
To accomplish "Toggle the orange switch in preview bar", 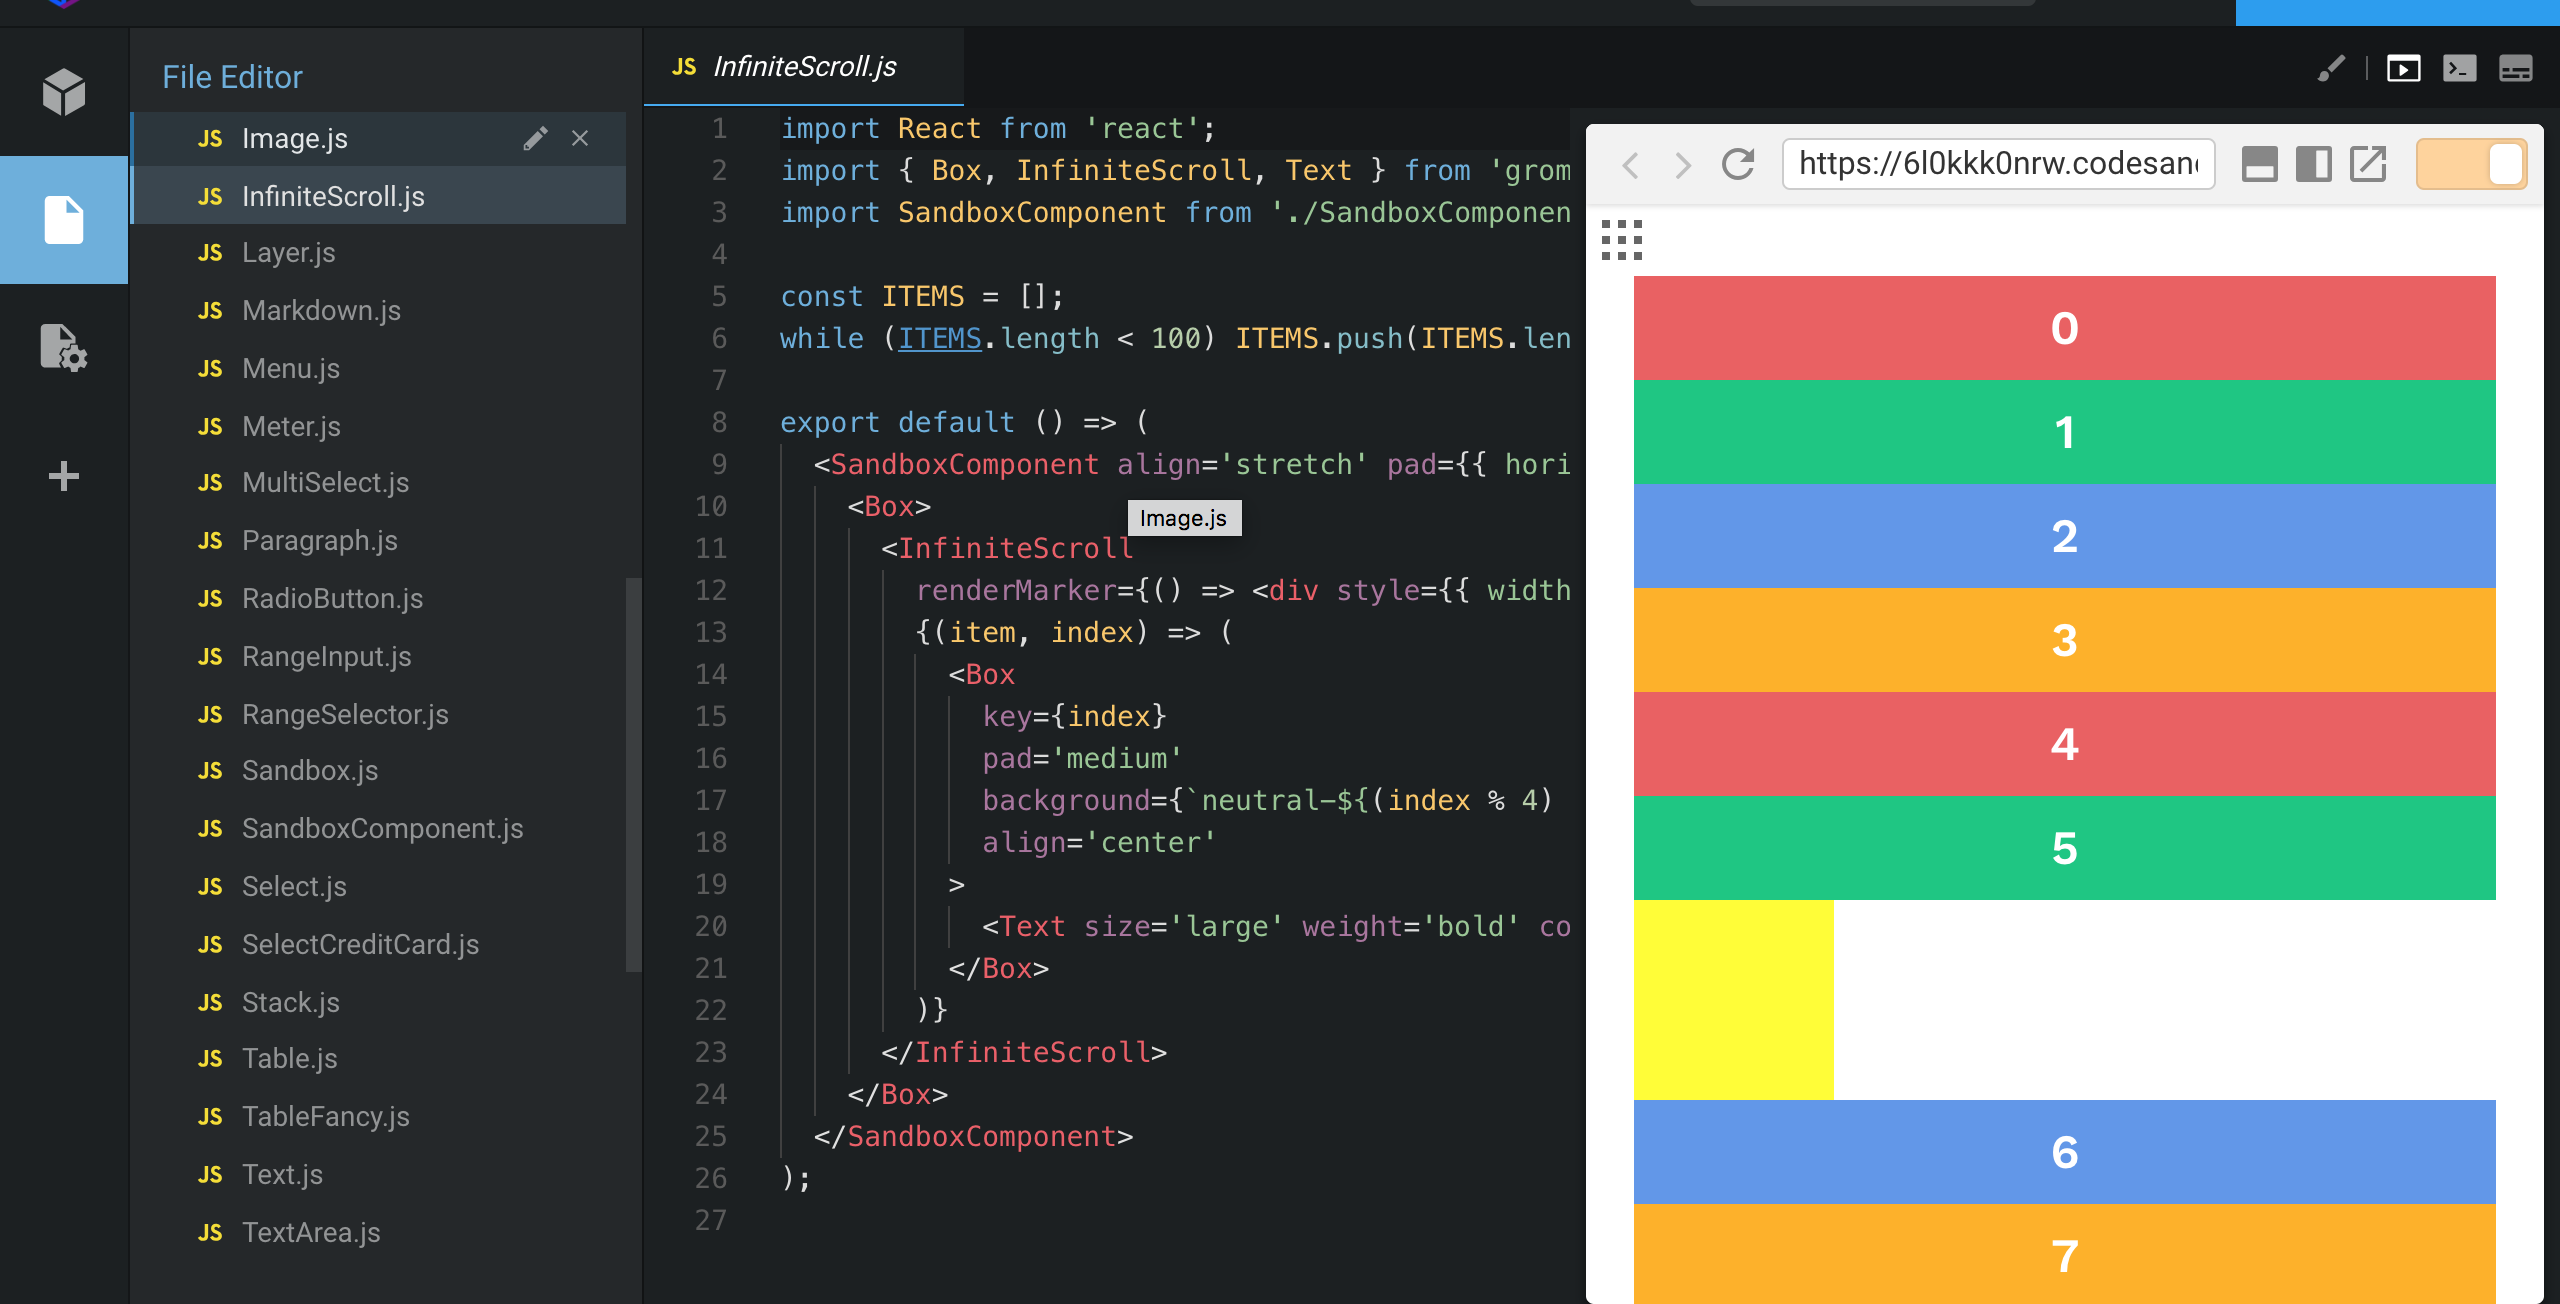I will coord(2471,163).
